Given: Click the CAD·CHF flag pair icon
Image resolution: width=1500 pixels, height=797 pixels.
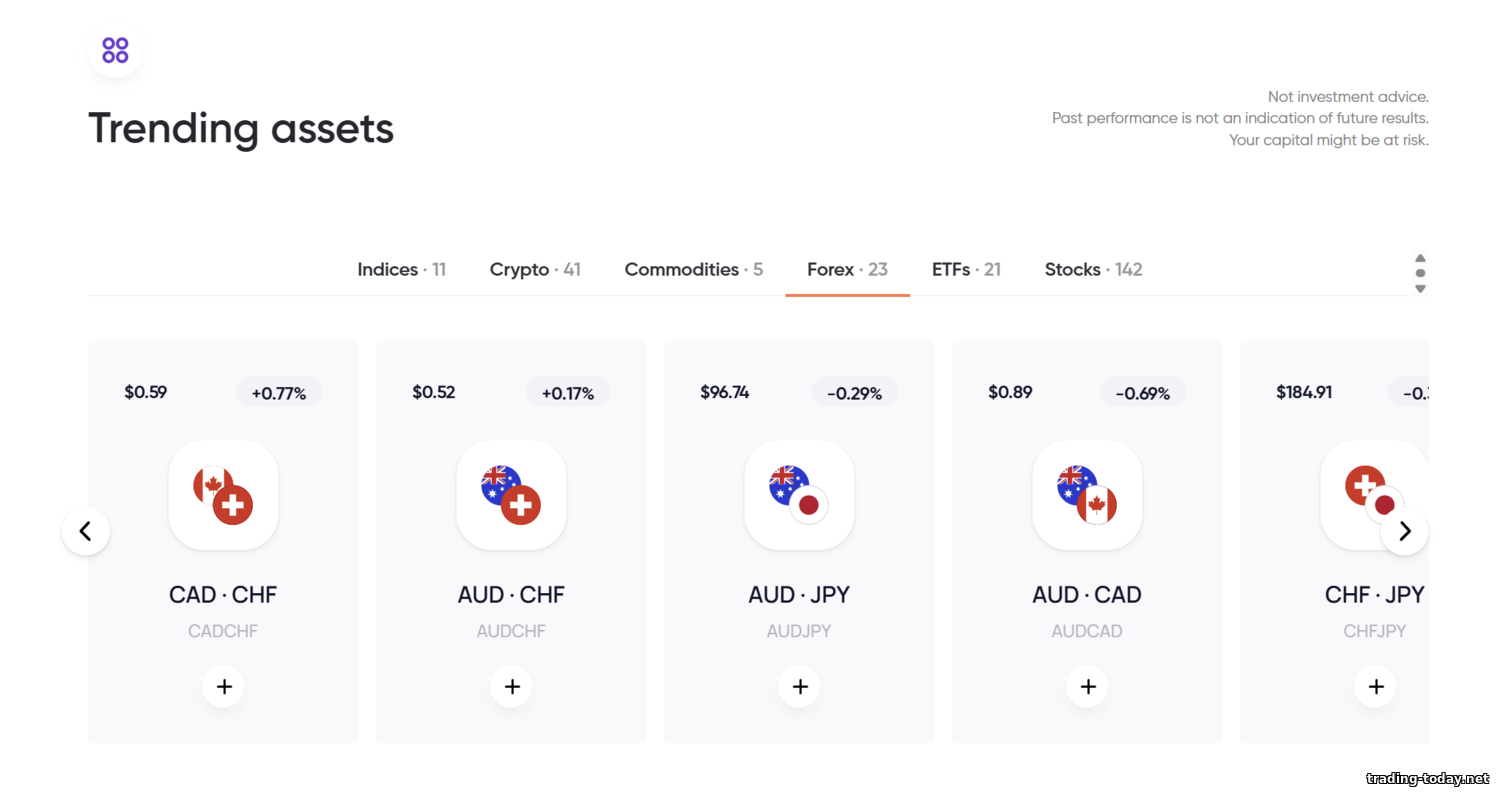Looking at the screenshot, I should [x=223, y=495].
